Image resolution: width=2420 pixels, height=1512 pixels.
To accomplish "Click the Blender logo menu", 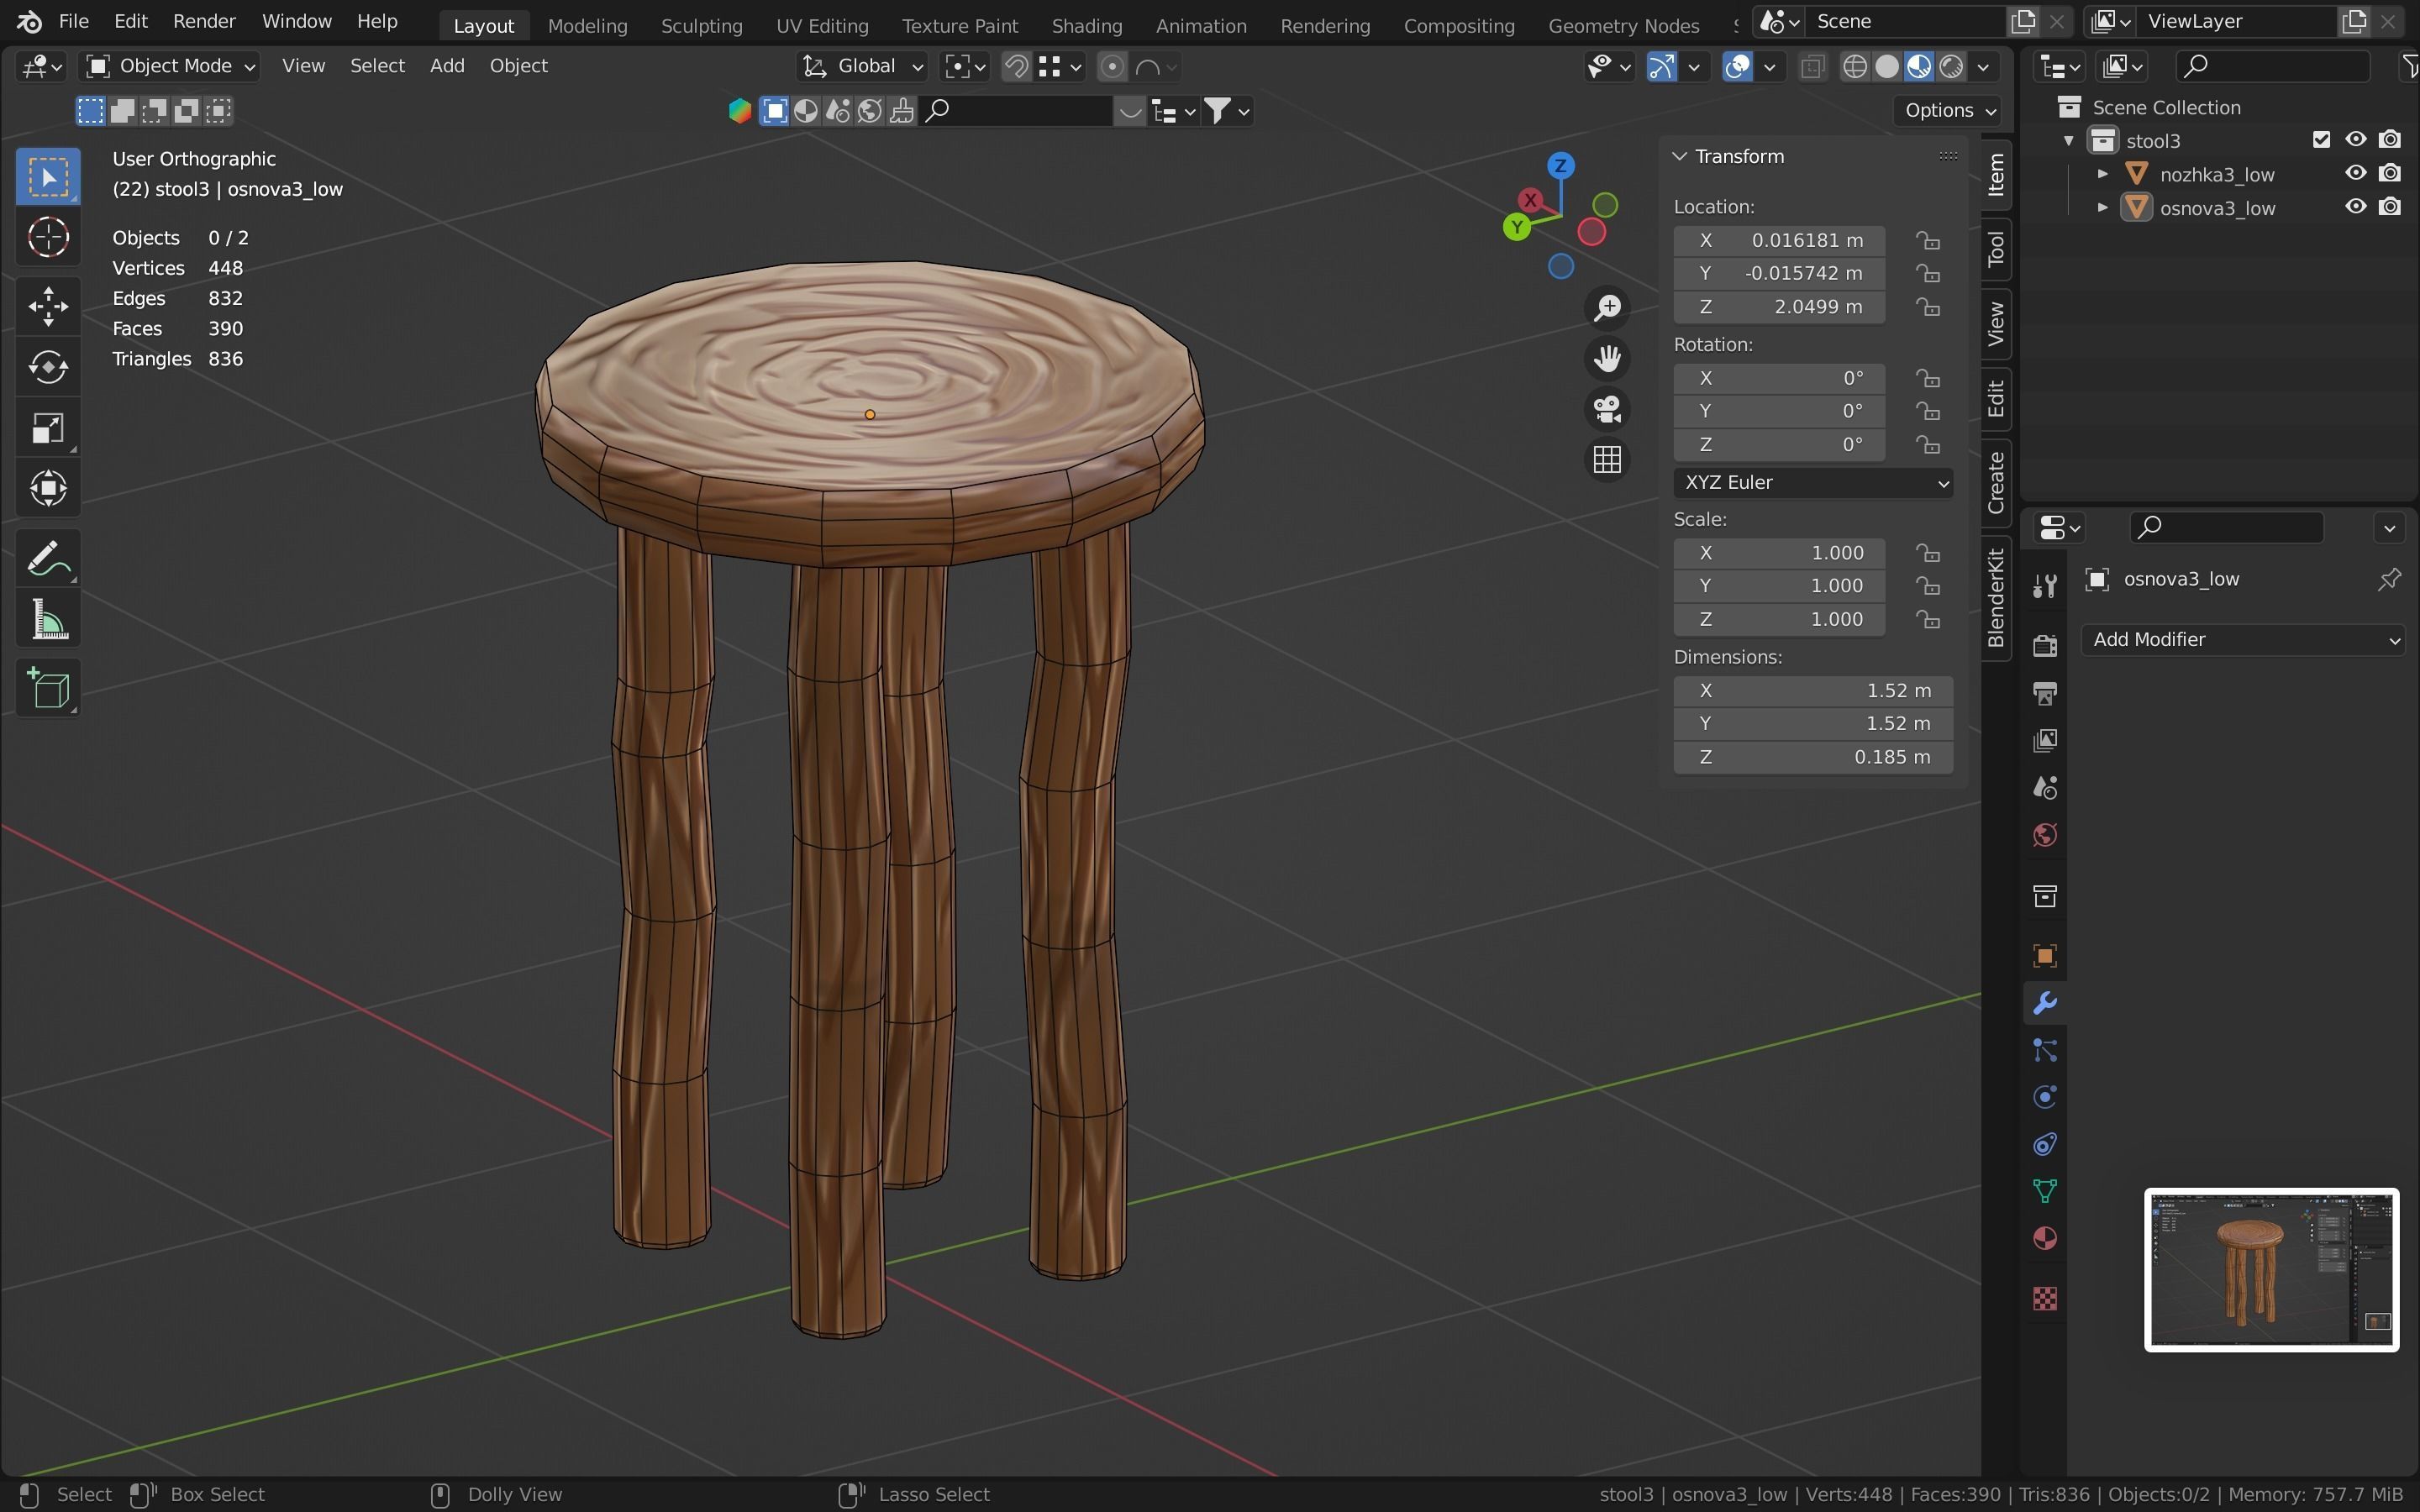I will click(29, 21).
